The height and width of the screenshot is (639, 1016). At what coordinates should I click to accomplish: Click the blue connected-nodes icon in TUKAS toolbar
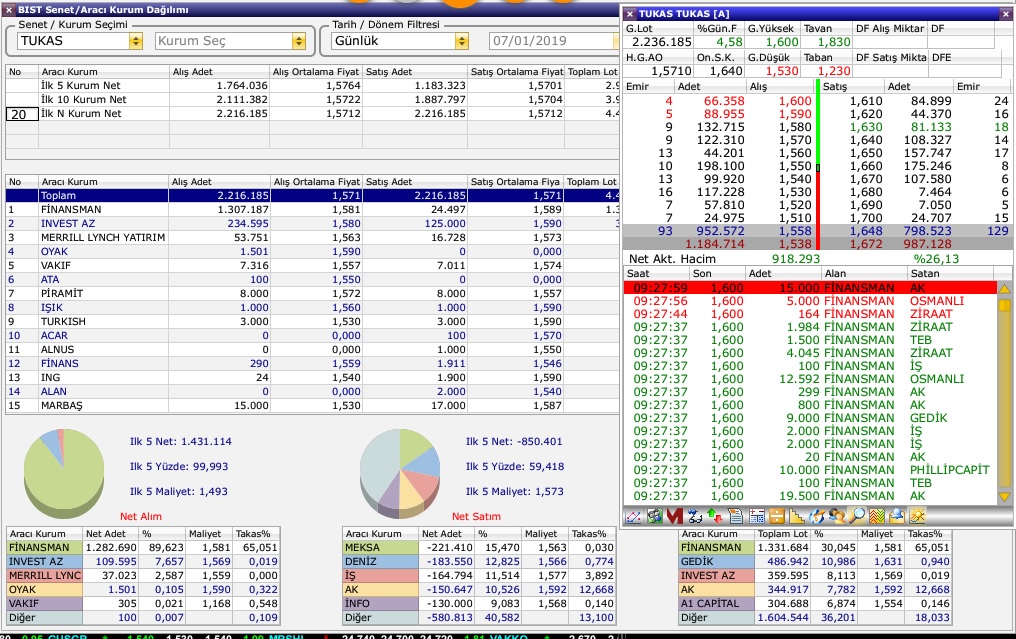(695, 517)
